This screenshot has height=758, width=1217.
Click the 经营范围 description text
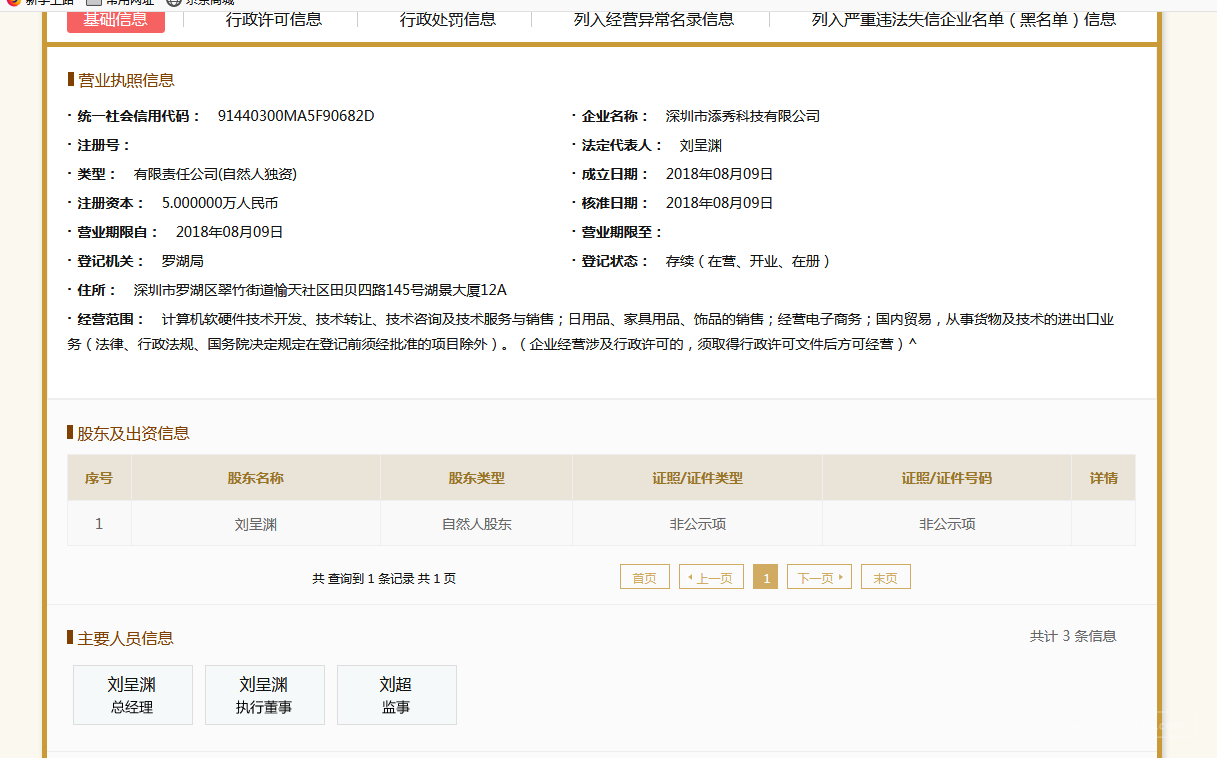592,332
